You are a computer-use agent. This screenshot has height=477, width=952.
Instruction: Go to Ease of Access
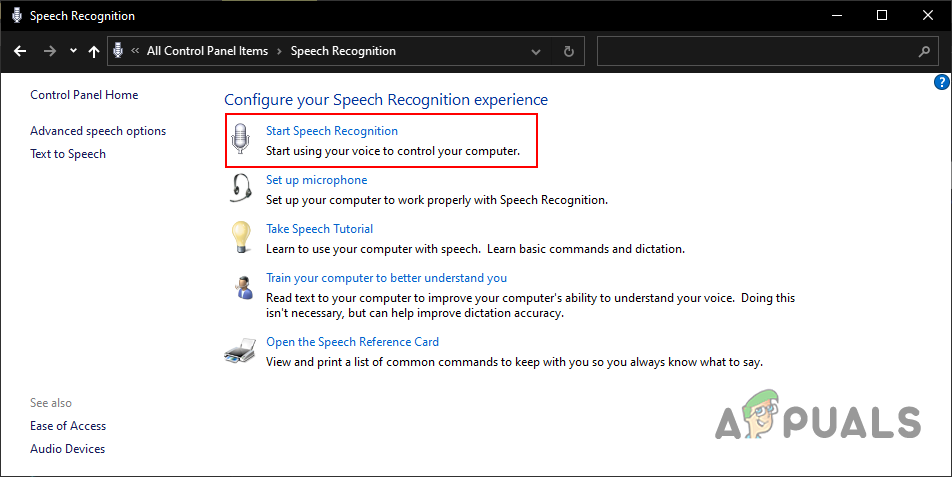[x=68, y=426]
